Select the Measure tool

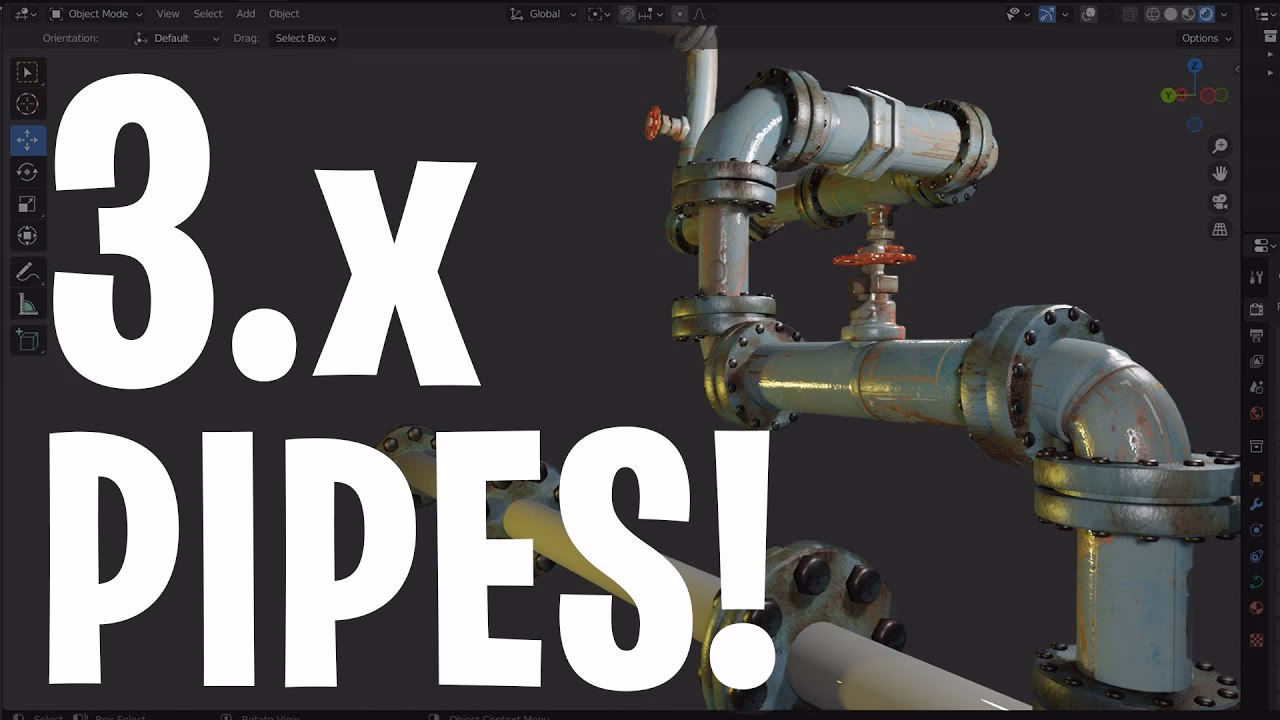tap(28, 305)
